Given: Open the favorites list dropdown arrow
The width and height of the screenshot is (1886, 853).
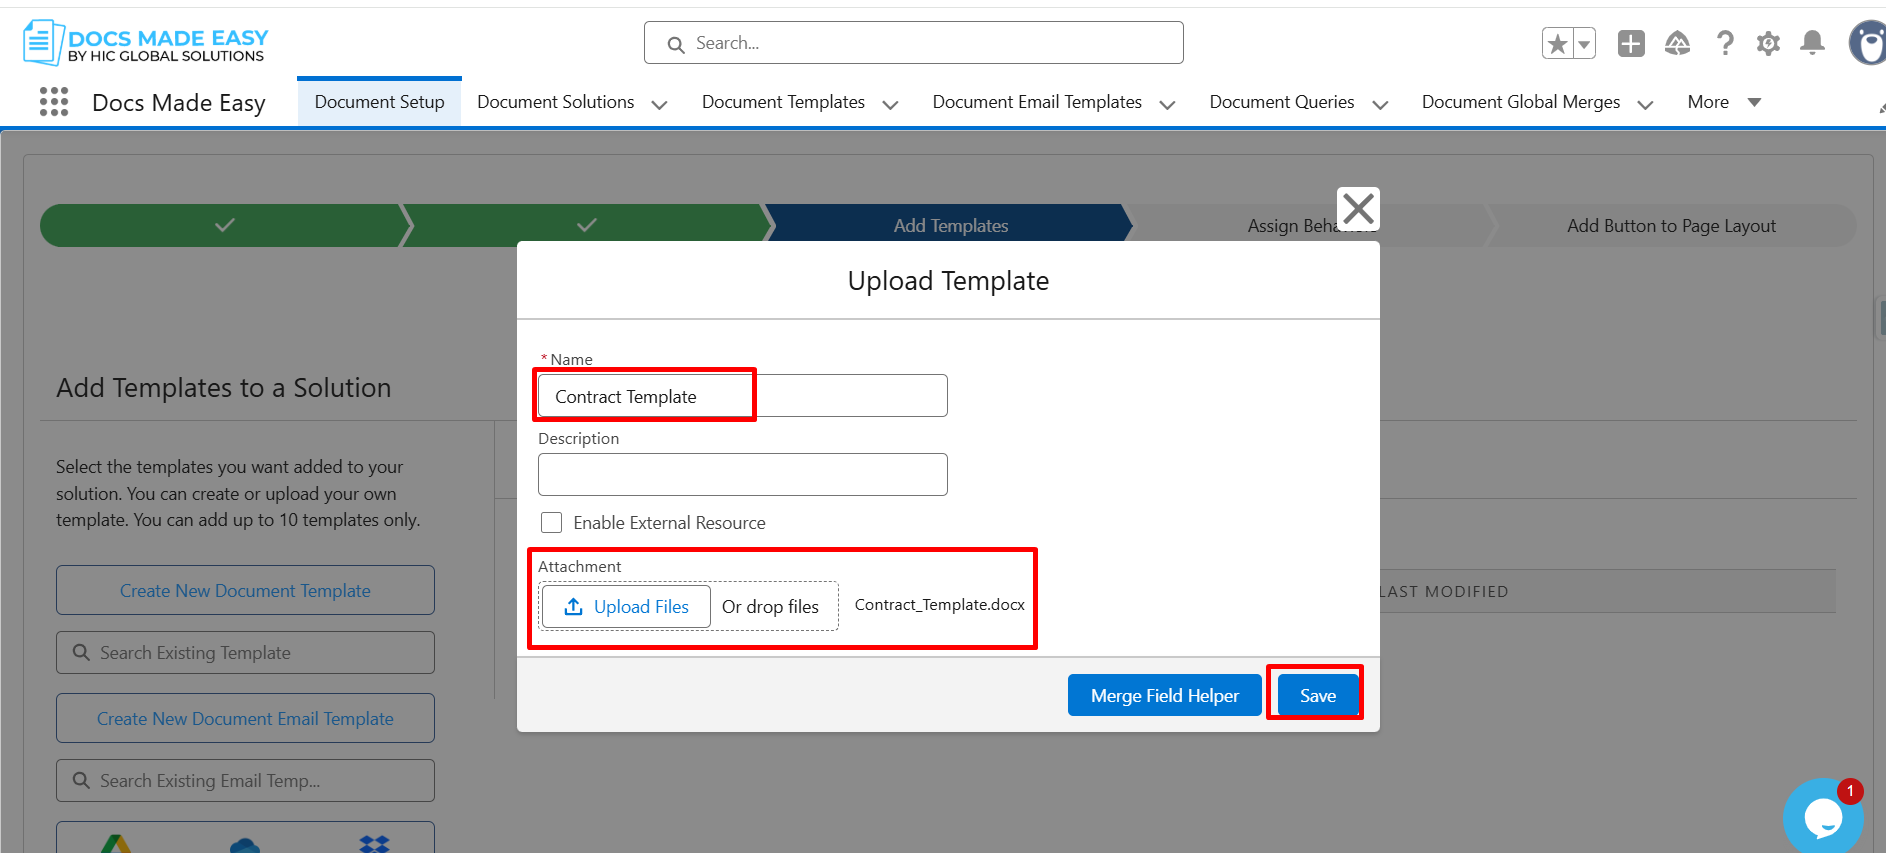Looking at the screenshot, I should 1584,44.
